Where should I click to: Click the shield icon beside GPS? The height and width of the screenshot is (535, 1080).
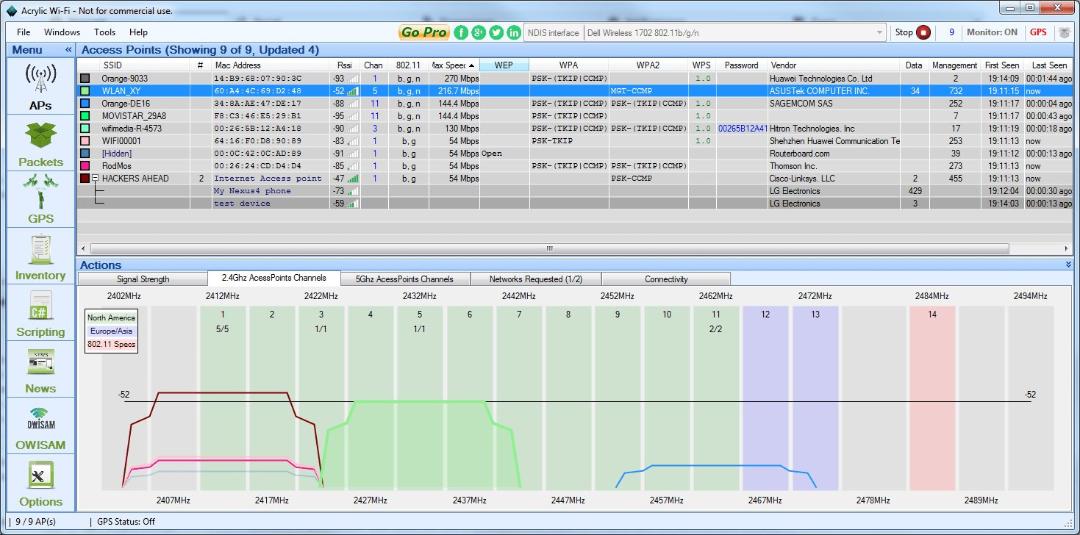coord(1064,32)
